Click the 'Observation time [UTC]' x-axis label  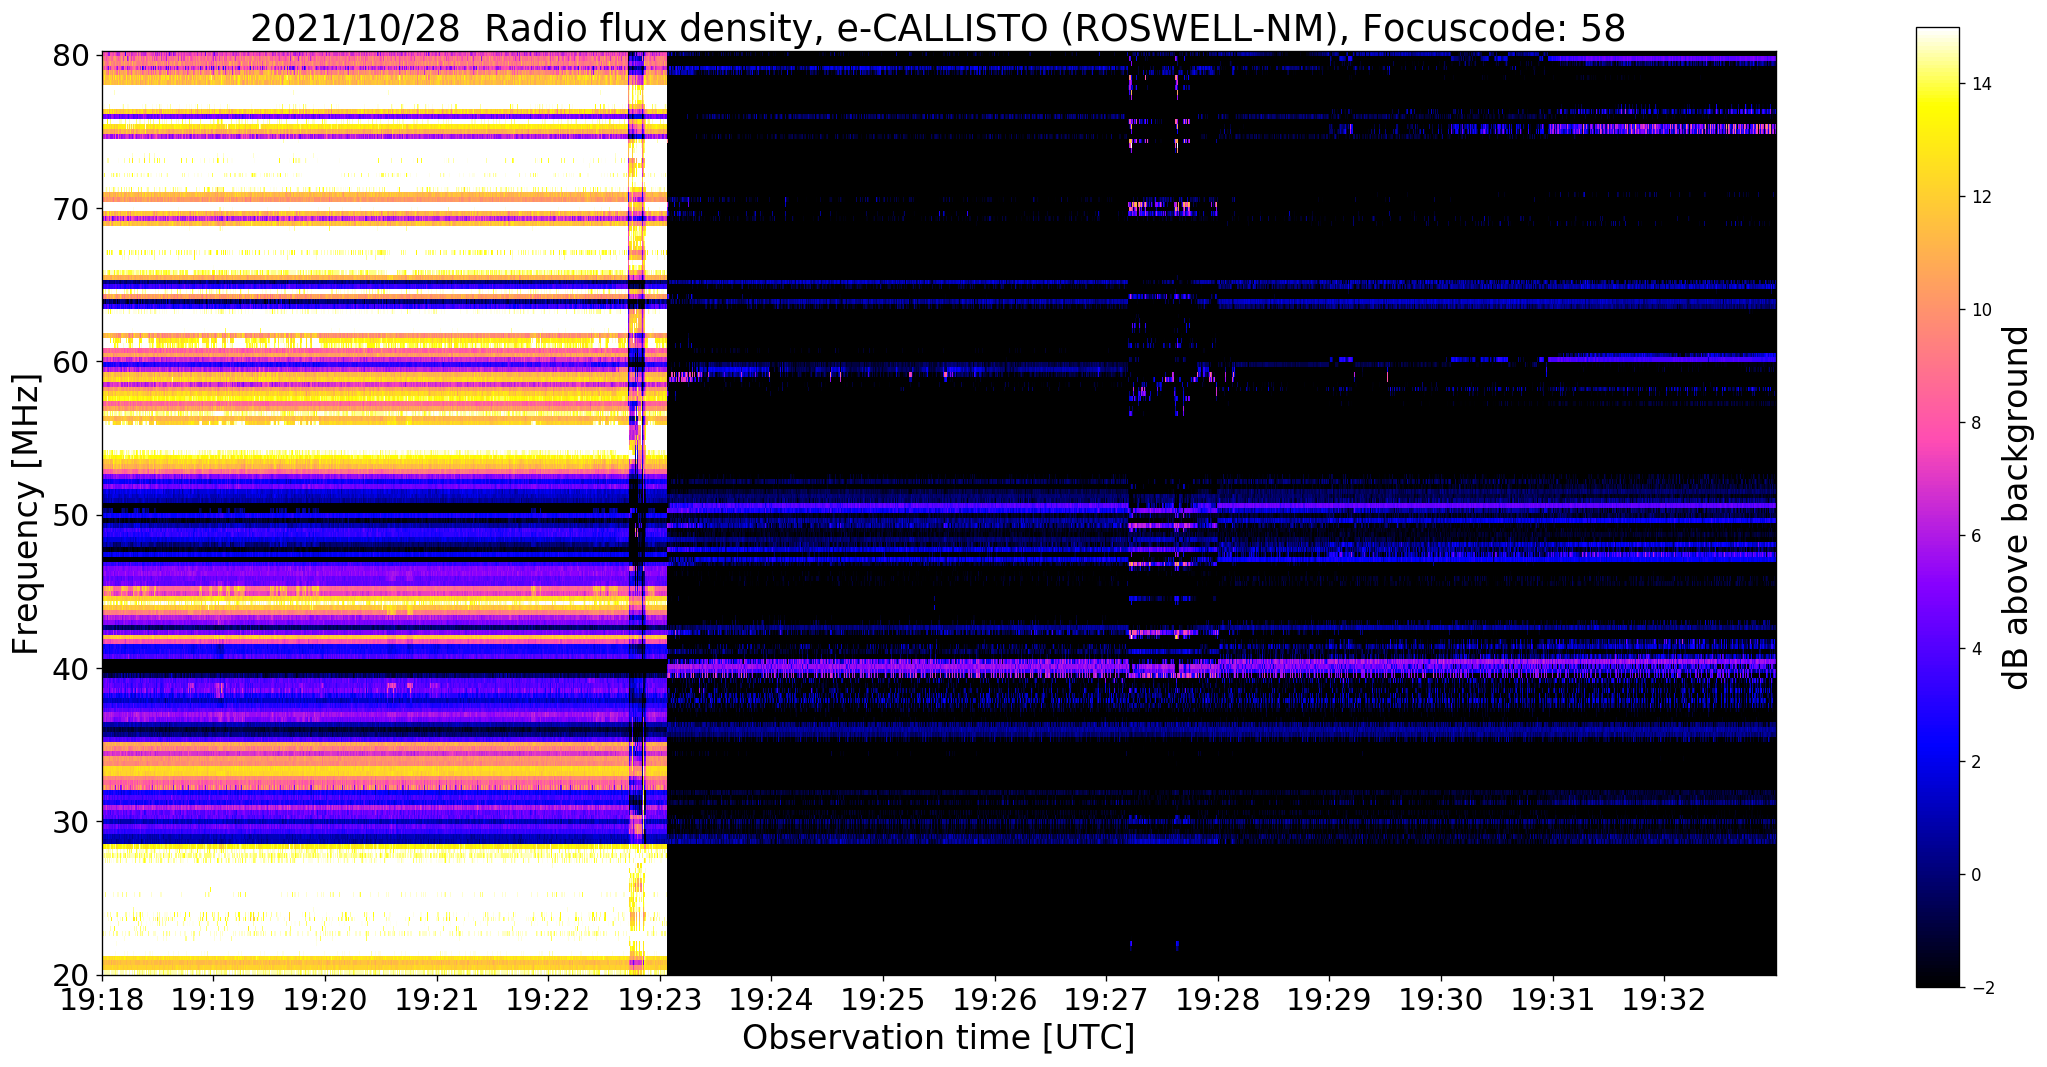[938, 1038]
